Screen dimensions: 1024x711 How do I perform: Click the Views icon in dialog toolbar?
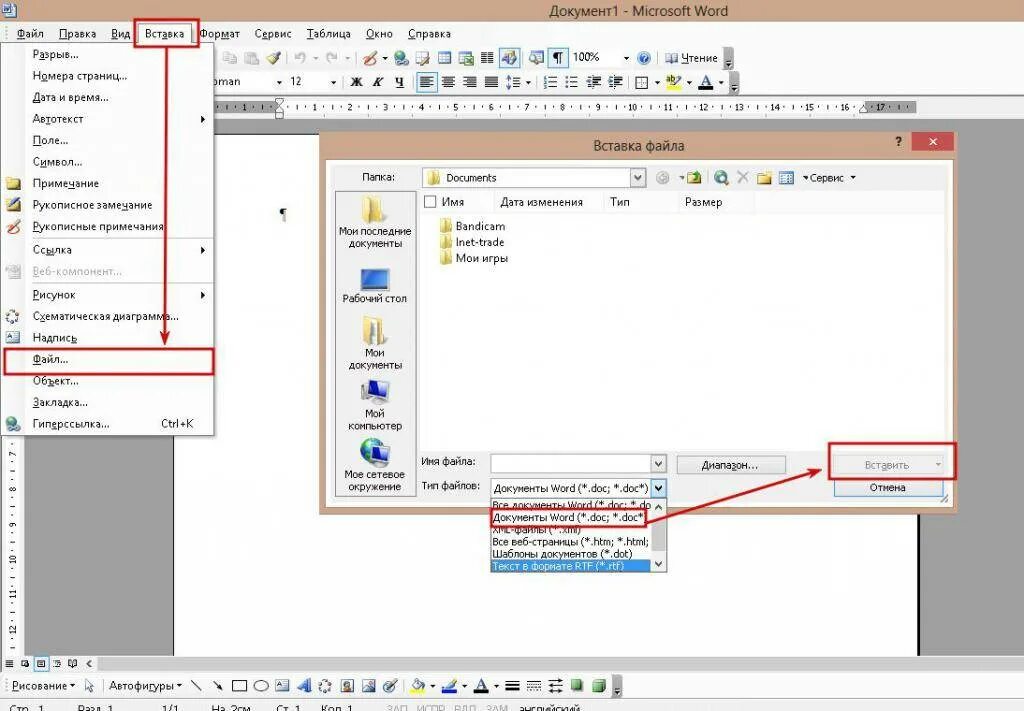(x=786, y=178)
